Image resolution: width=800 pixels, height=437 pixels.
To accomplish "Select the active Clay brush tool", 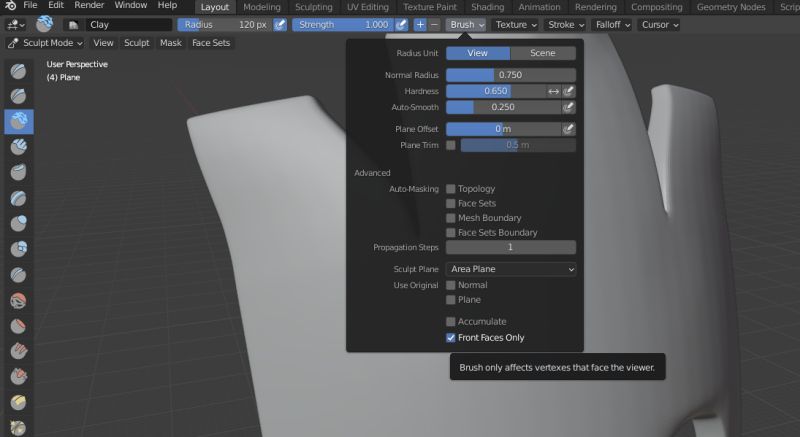I will coord(19,122).
